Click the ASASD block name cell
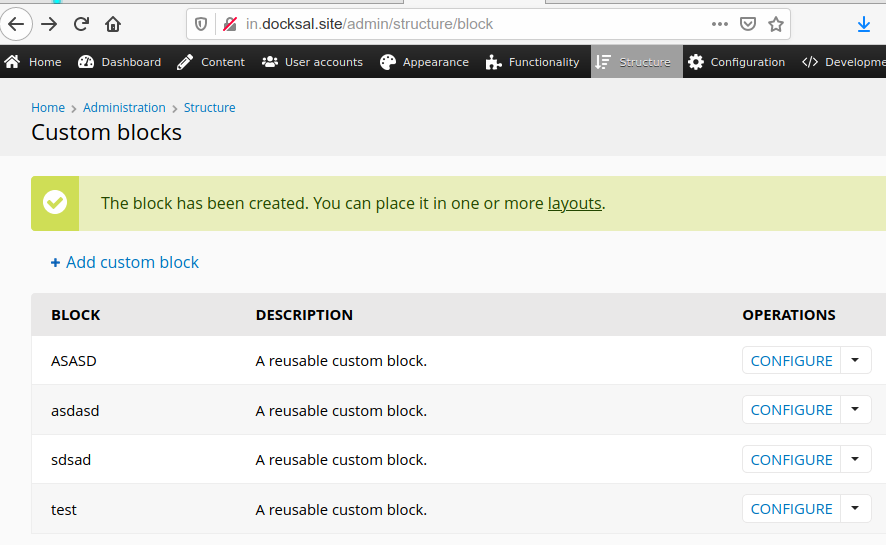The width and height of the screenshot is (886, 545). [73, 361]
